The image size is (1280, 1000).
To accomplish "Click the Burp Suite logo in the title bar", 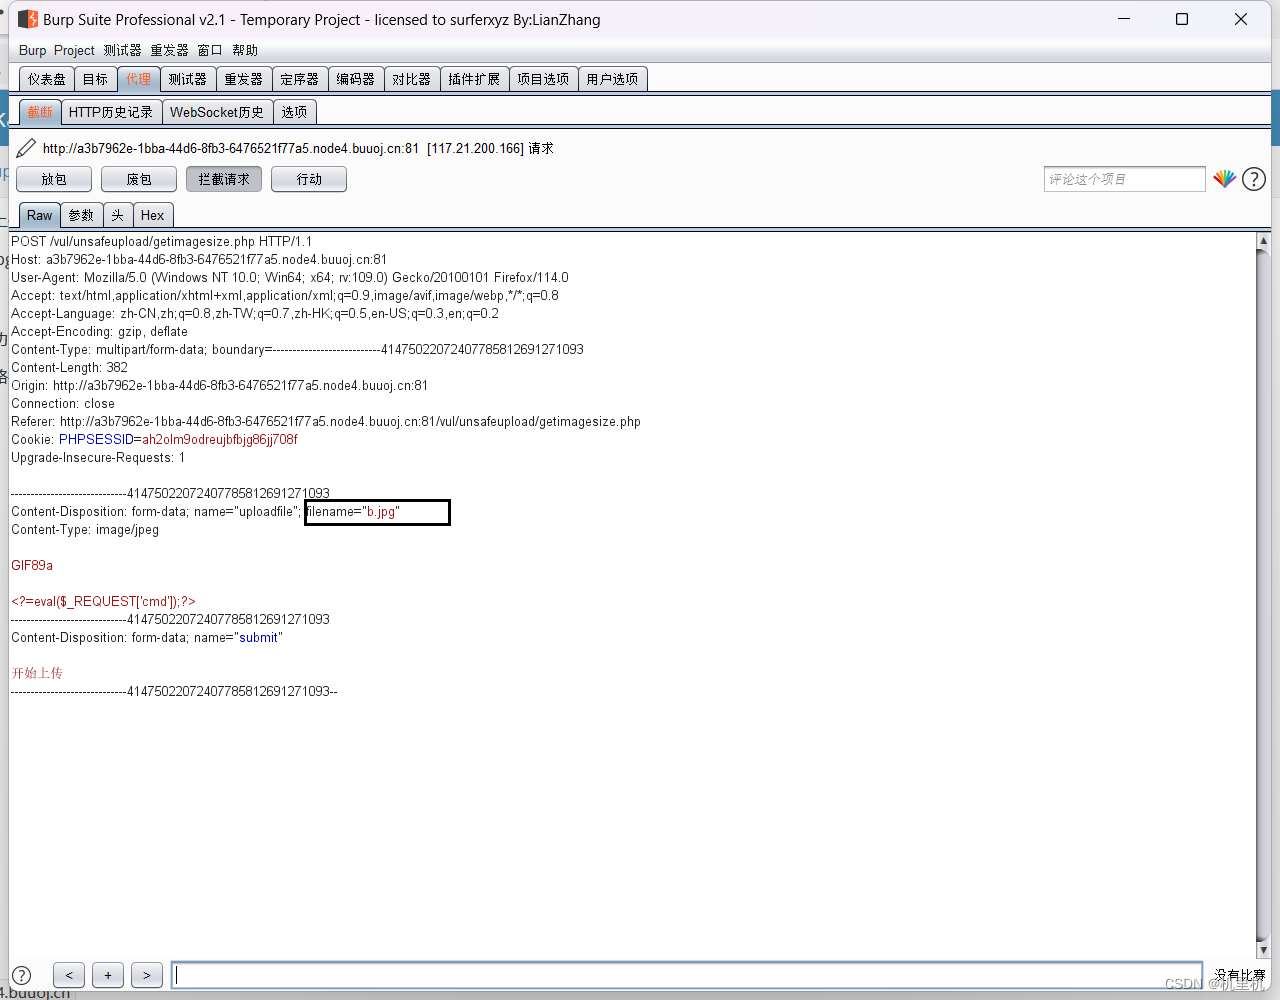I will pos(28,19).
